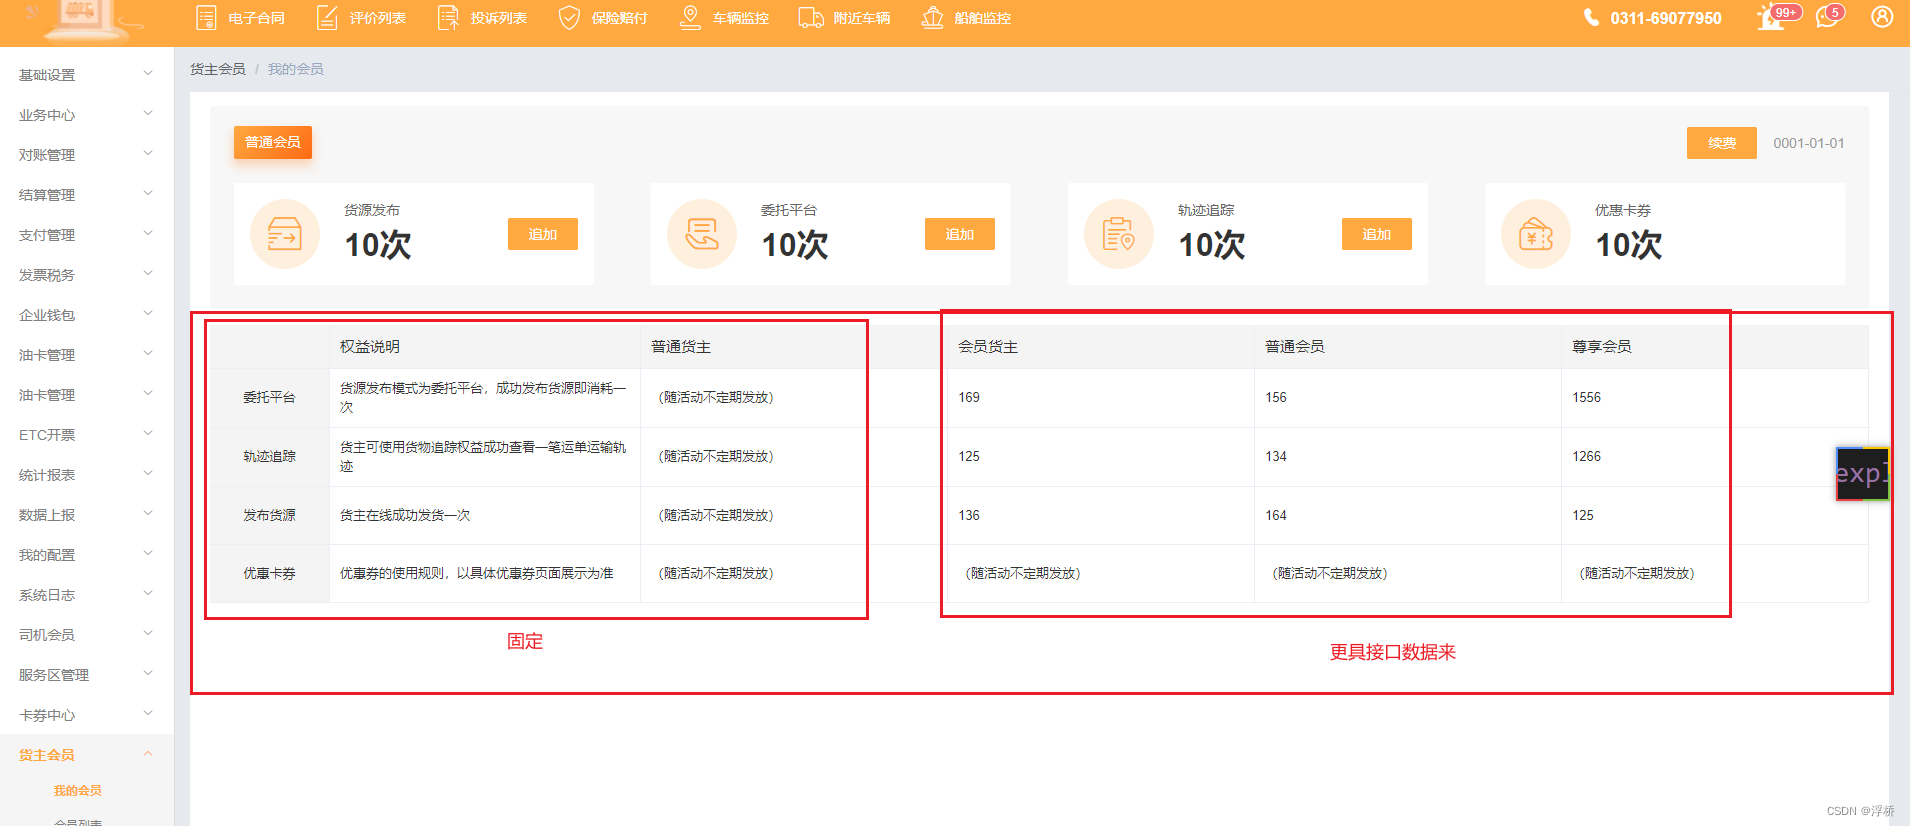Click the 普通货主 column header
The width and height of the screenshot is (1910, 826).
[x=681, y=347]
